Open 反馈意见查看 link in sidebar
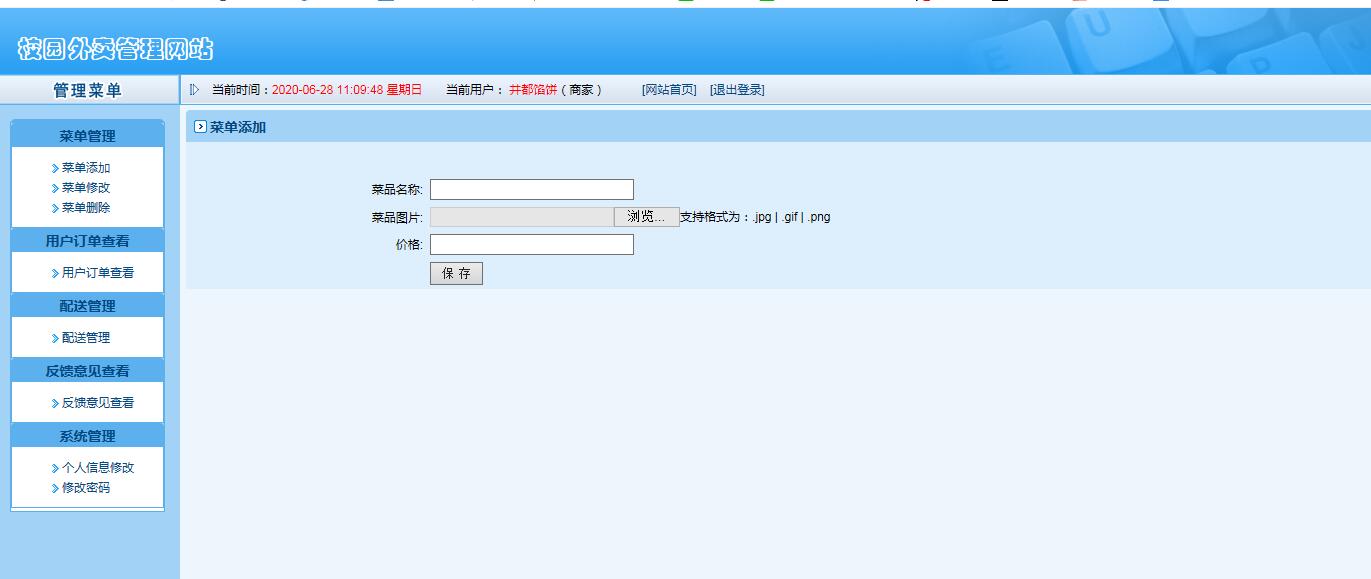The width and height of the screenshot is (1371, 579). 98,403
